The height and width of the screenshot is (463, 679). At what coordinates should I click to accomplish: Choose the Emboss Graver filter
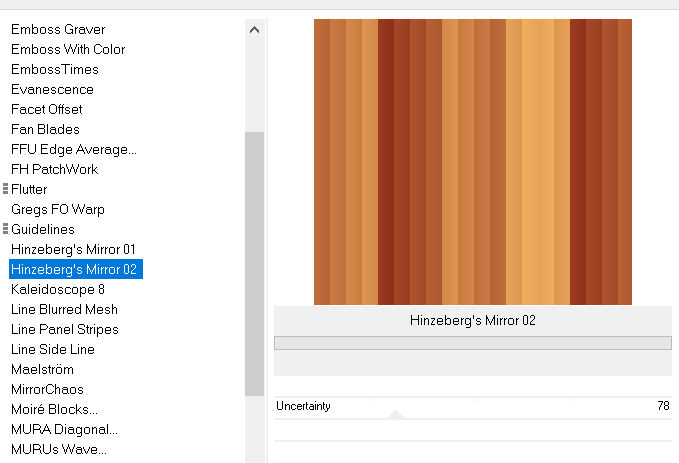(x=58, y=29)
